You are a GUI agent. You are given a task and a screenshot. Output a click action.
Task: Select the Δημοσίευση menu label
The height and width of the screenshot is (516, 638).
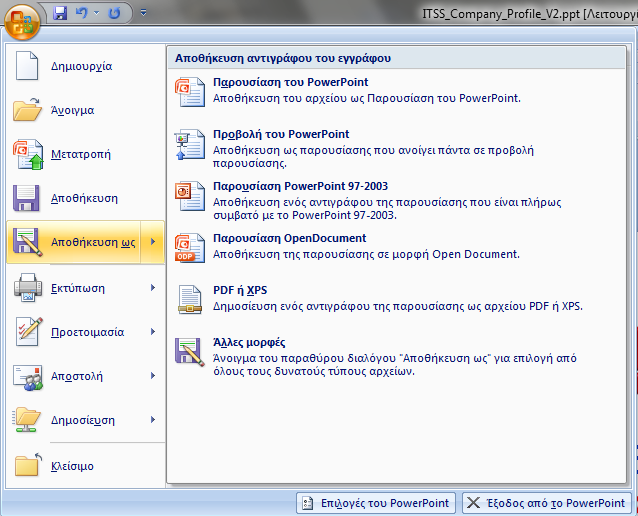(83, 420)
